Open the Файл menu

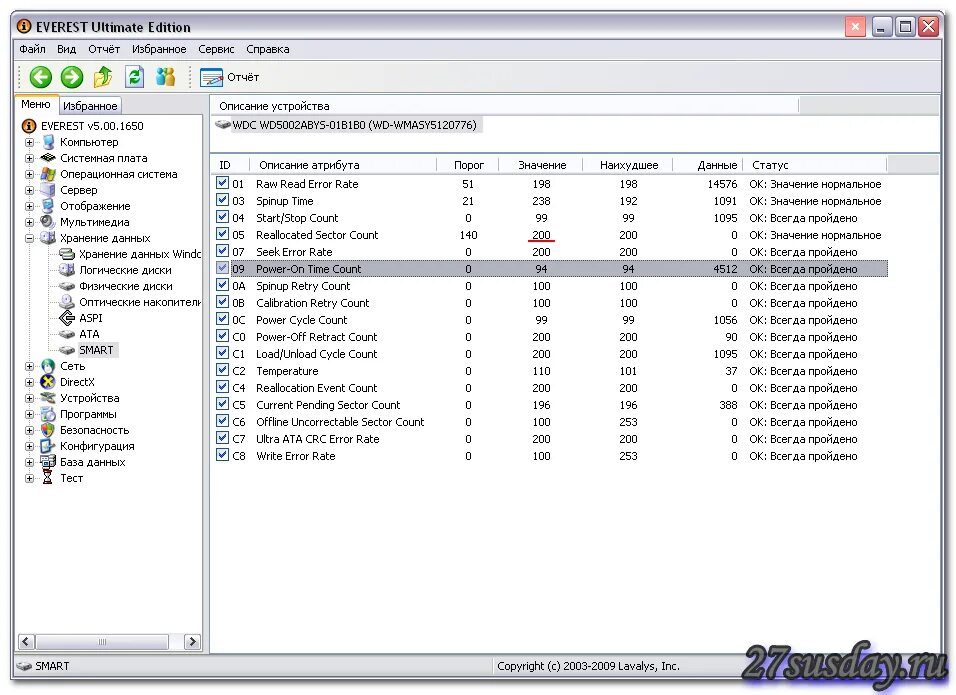(32, 49)
